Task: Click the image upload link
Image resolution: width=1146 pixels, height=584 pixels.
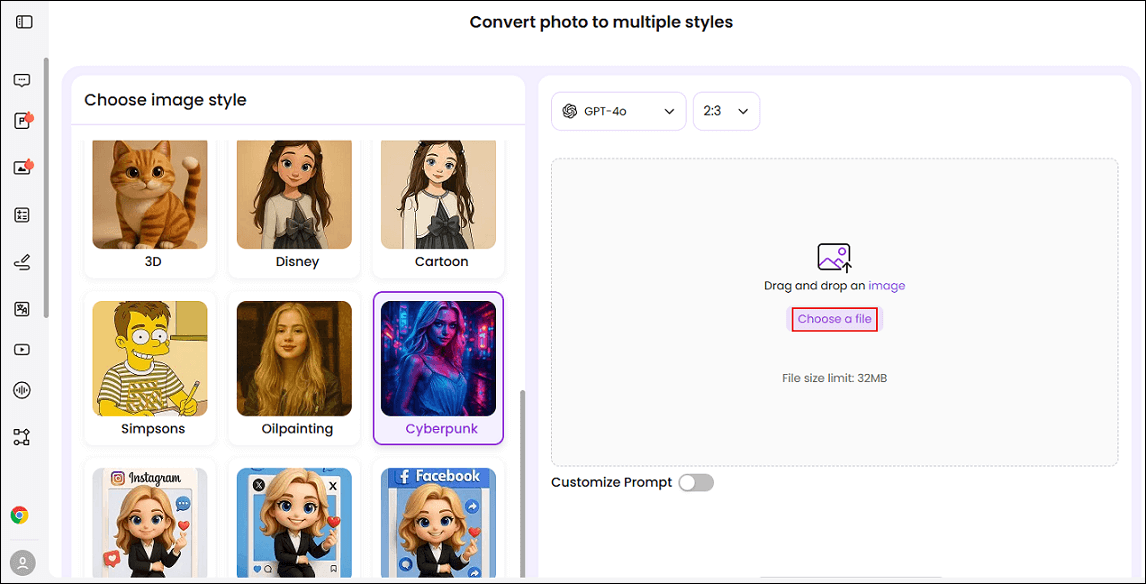Action: click(887, 285)
